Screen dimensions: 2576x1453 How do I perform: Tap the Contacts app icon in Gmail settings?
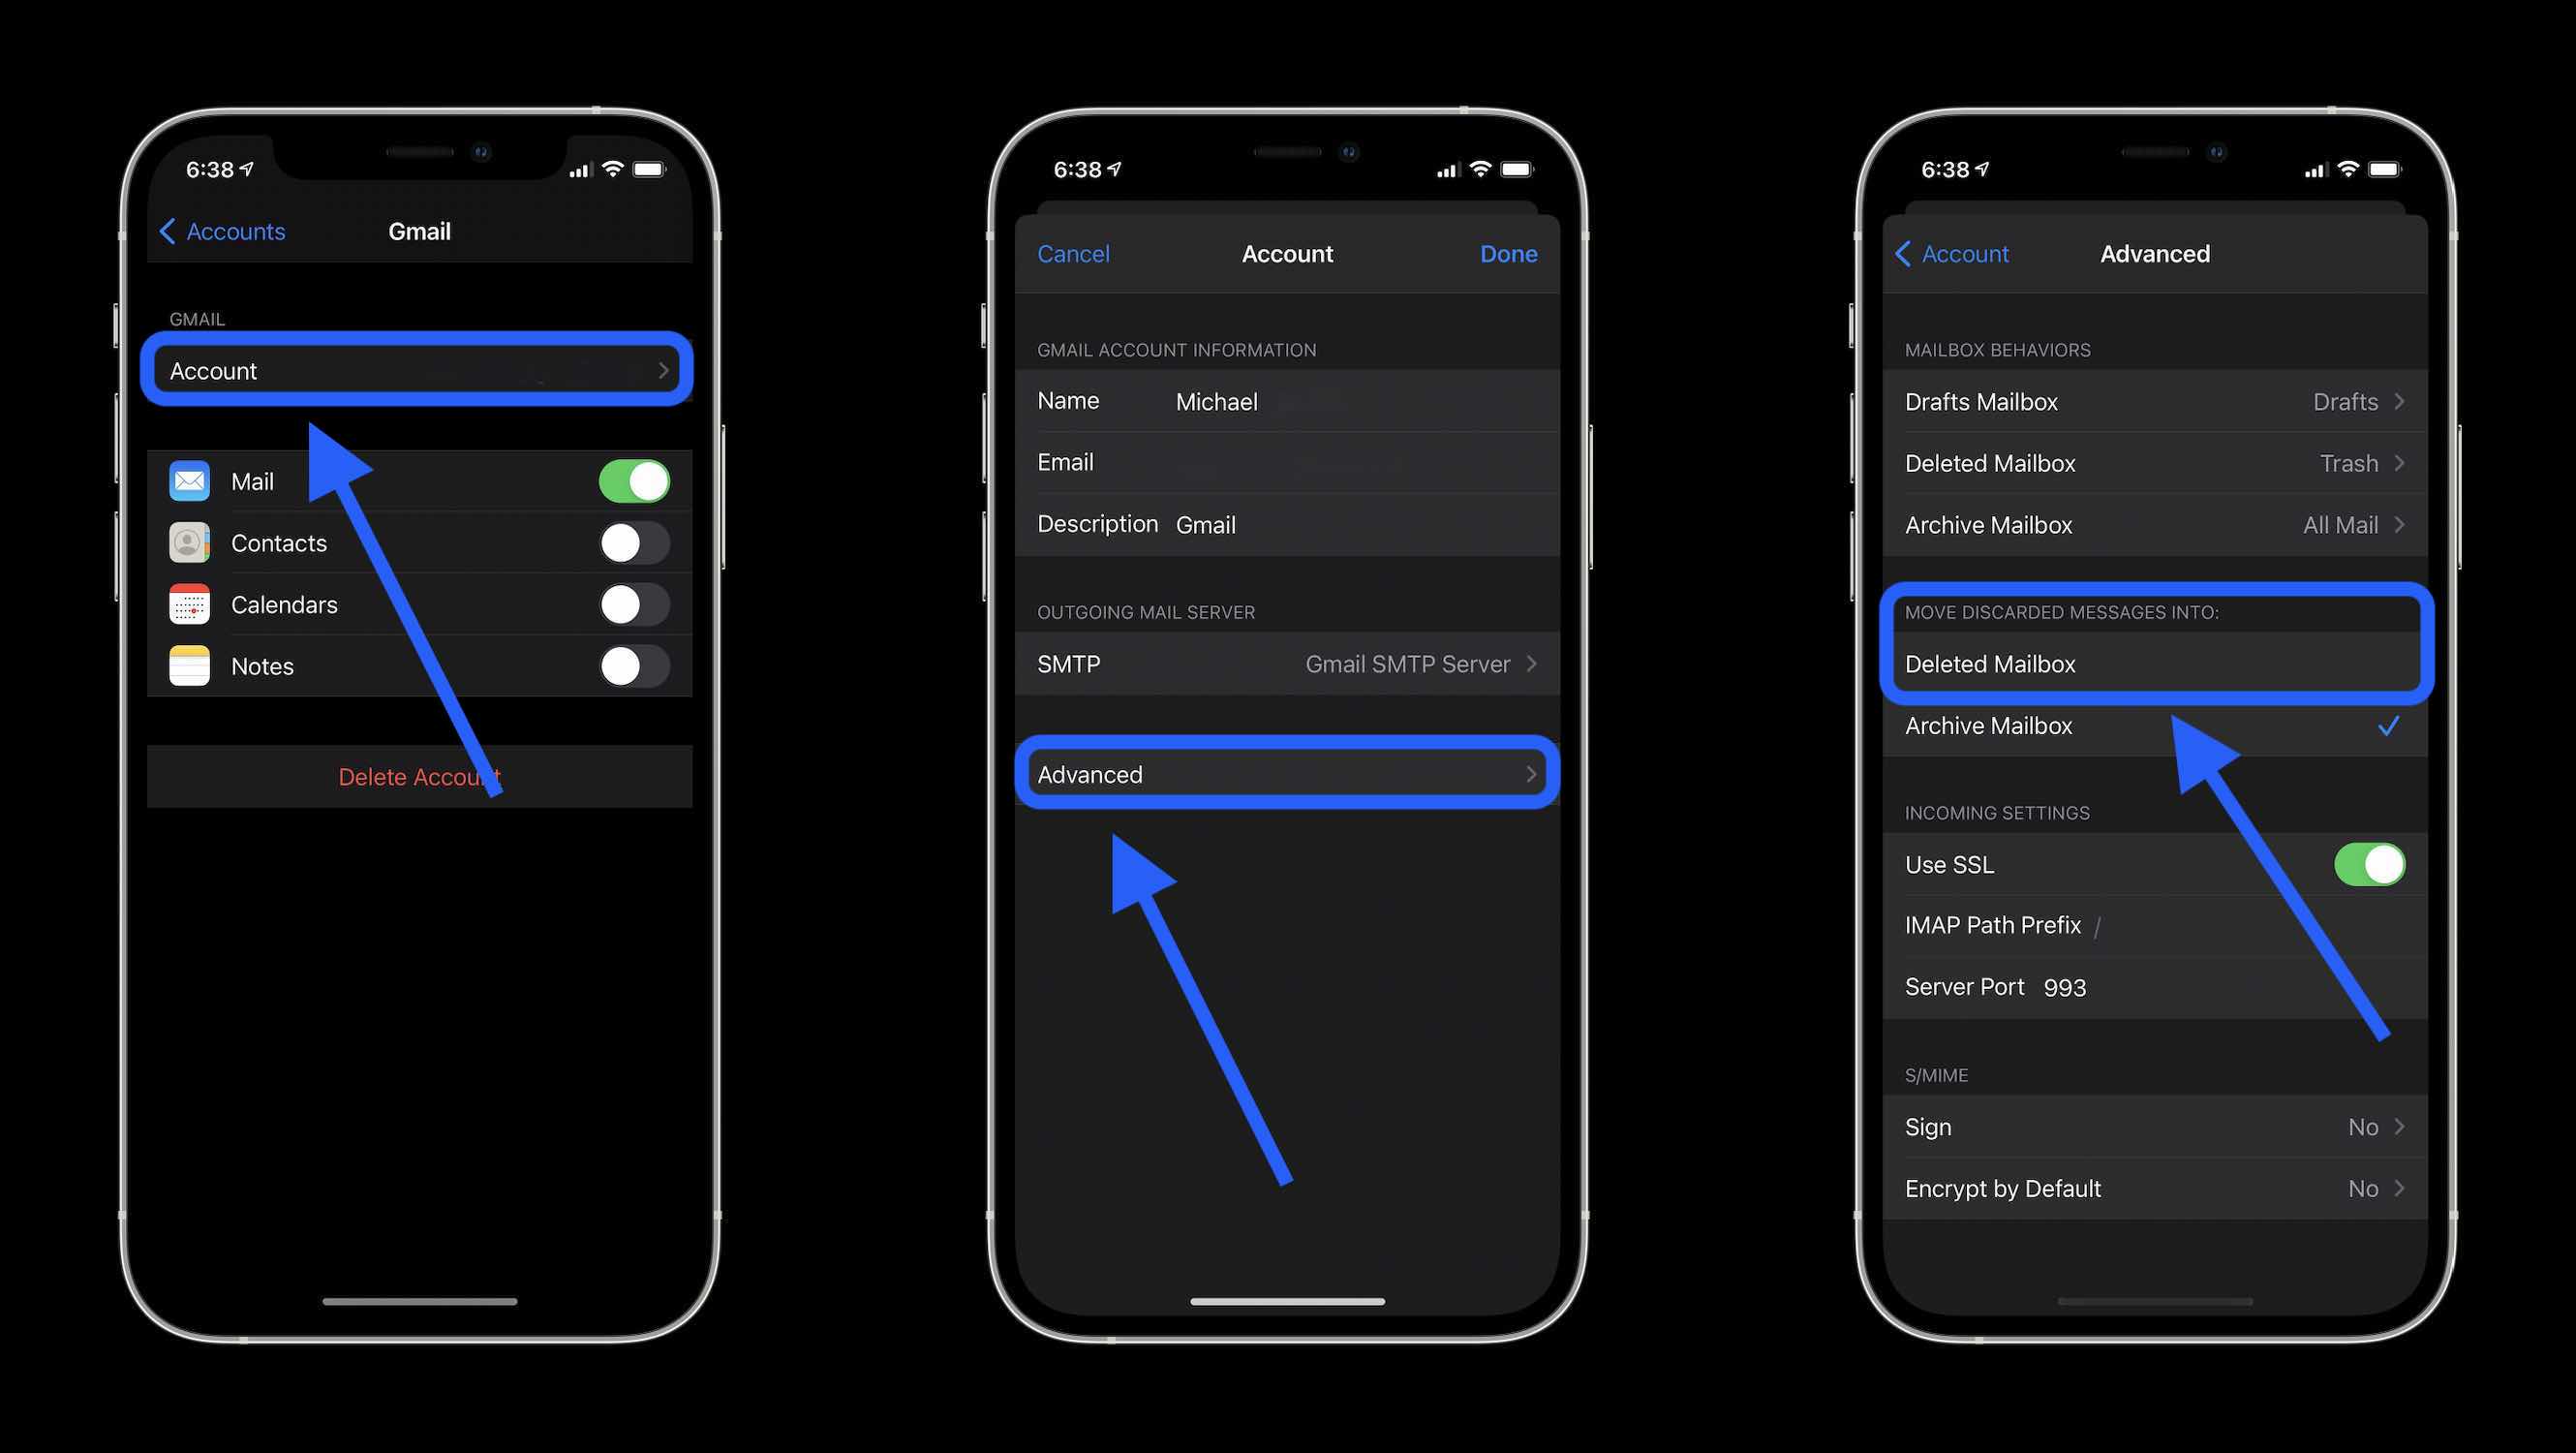(x=193, y=541)
